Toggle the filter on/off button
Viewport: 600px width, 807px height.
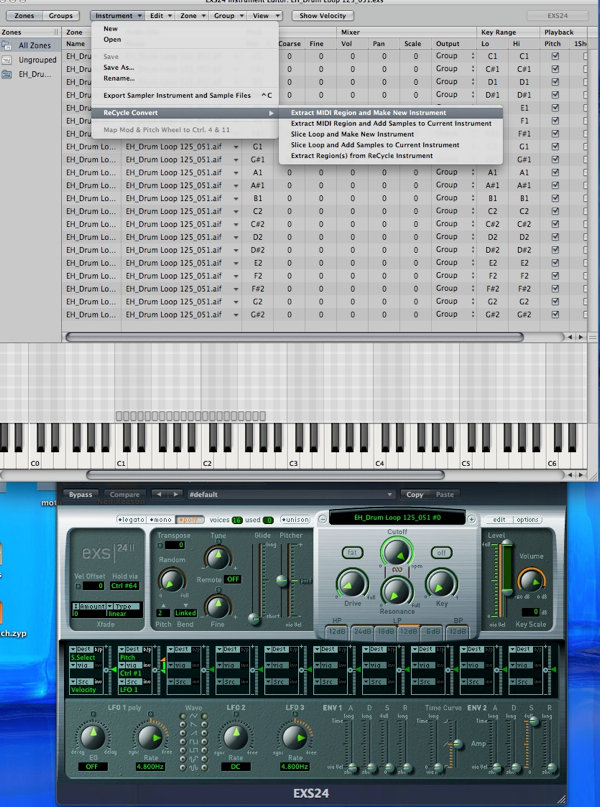click(x=442, y=553)
